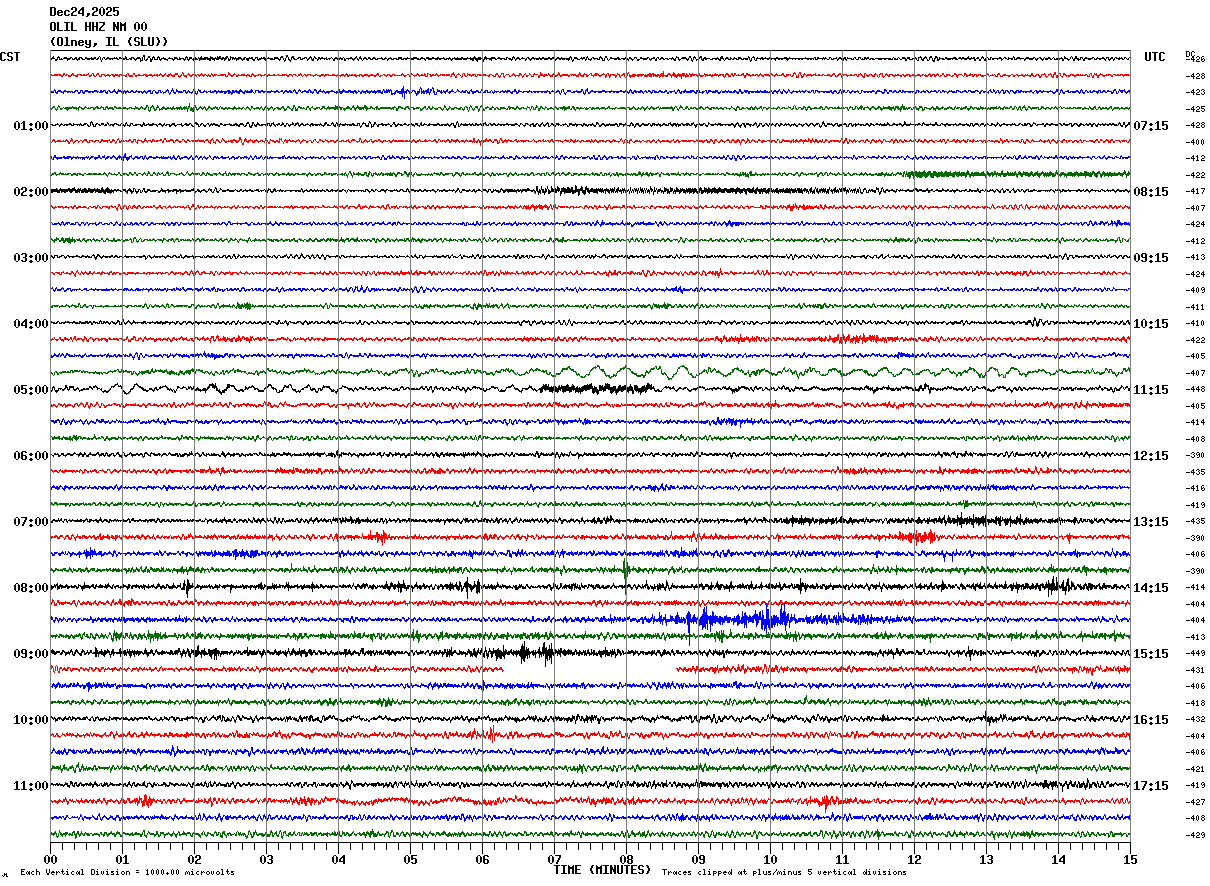Click the DC offset value -421
The image size is (1210, 886).
1195,769
